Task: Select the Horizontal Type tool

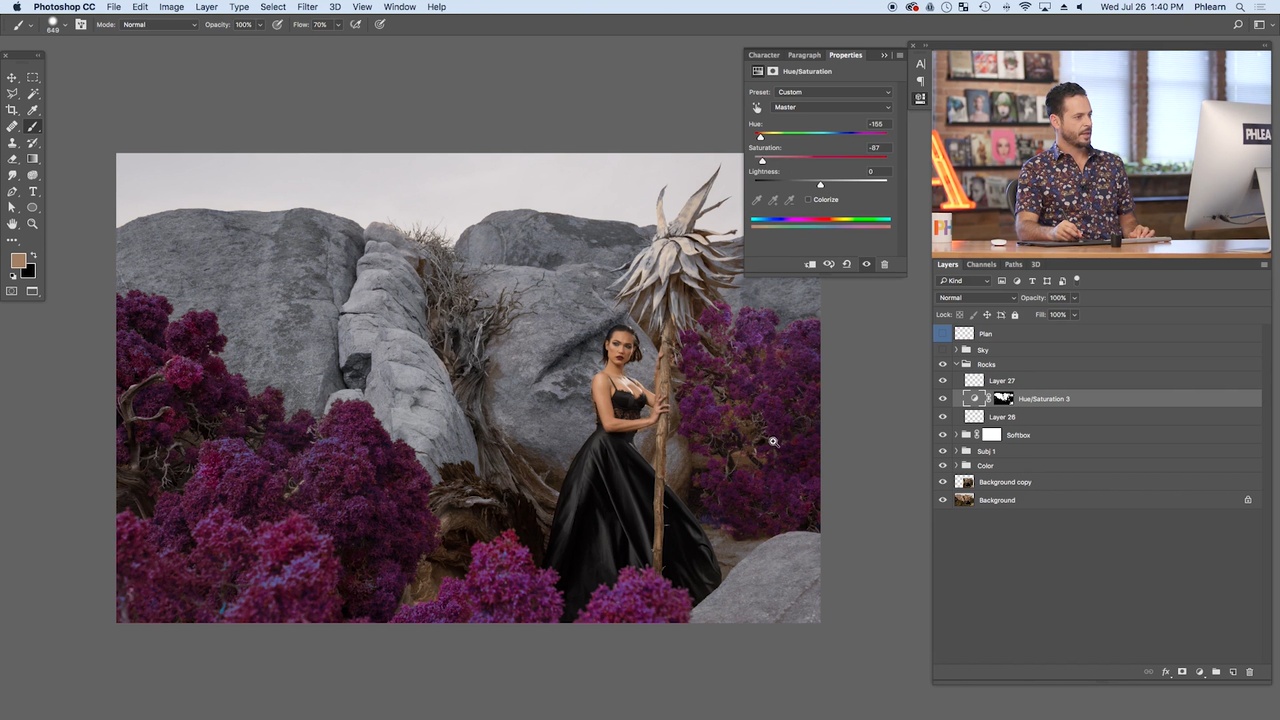Action: click(33, 192)
